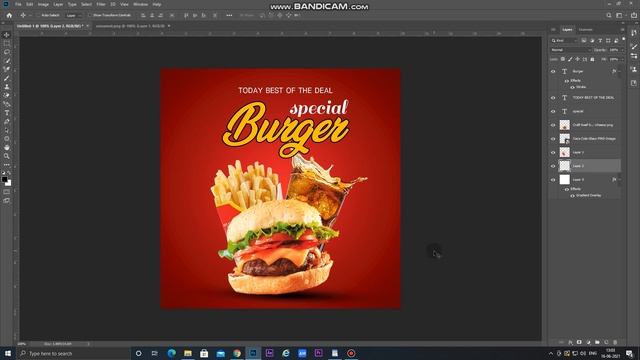Screen dimensions: 640x360
Task: Hide the special text layer
Action: coord(553,111)
